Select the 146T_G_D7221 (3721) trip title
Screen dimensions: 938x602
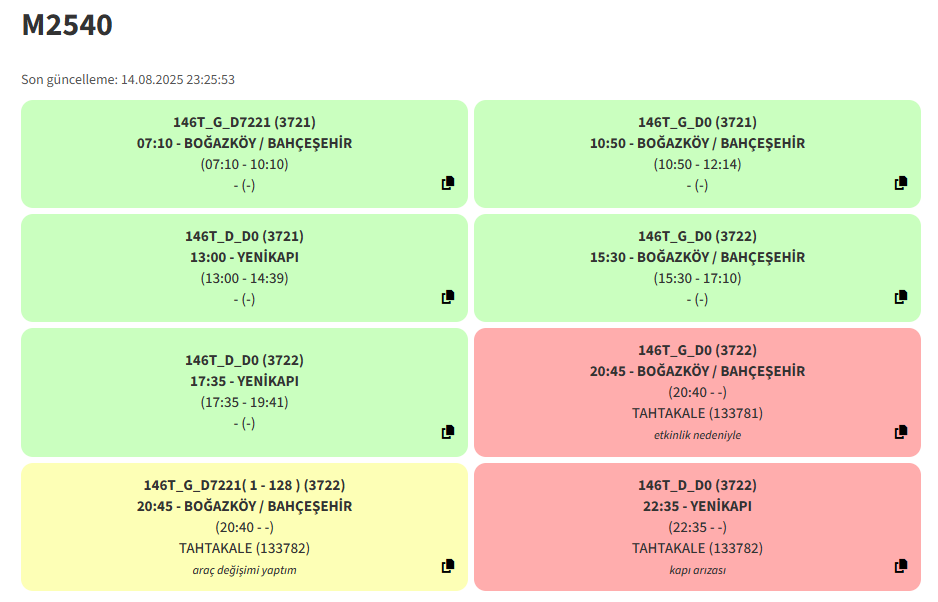click(244, 122)
